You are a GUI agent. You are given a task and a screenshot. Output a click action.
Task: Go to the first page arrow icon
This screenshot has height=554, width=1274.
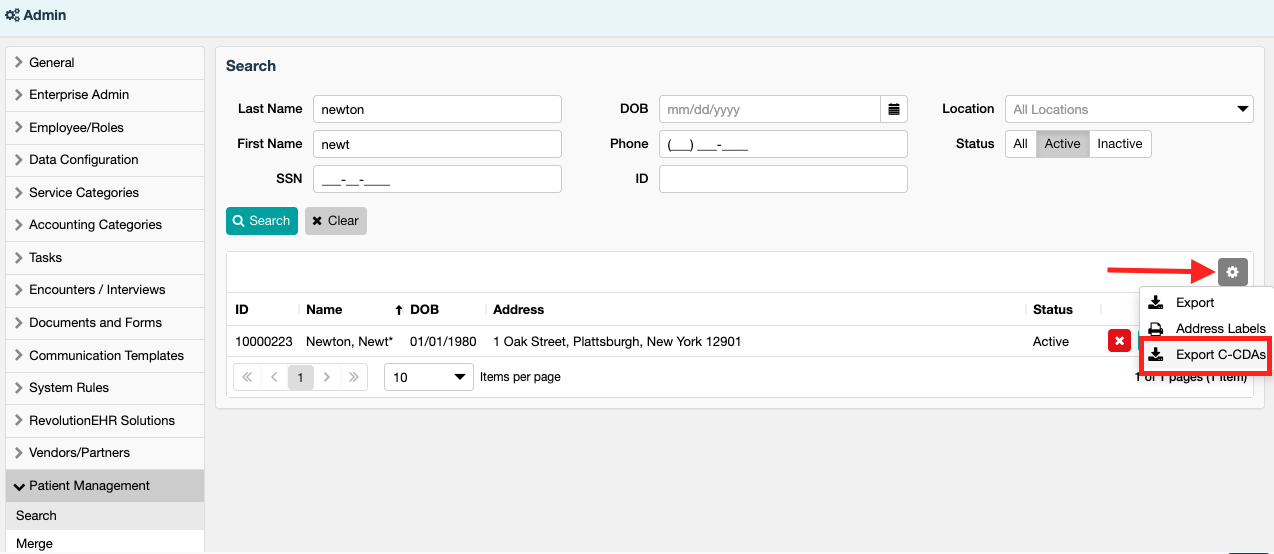click(x=248, y=377)
